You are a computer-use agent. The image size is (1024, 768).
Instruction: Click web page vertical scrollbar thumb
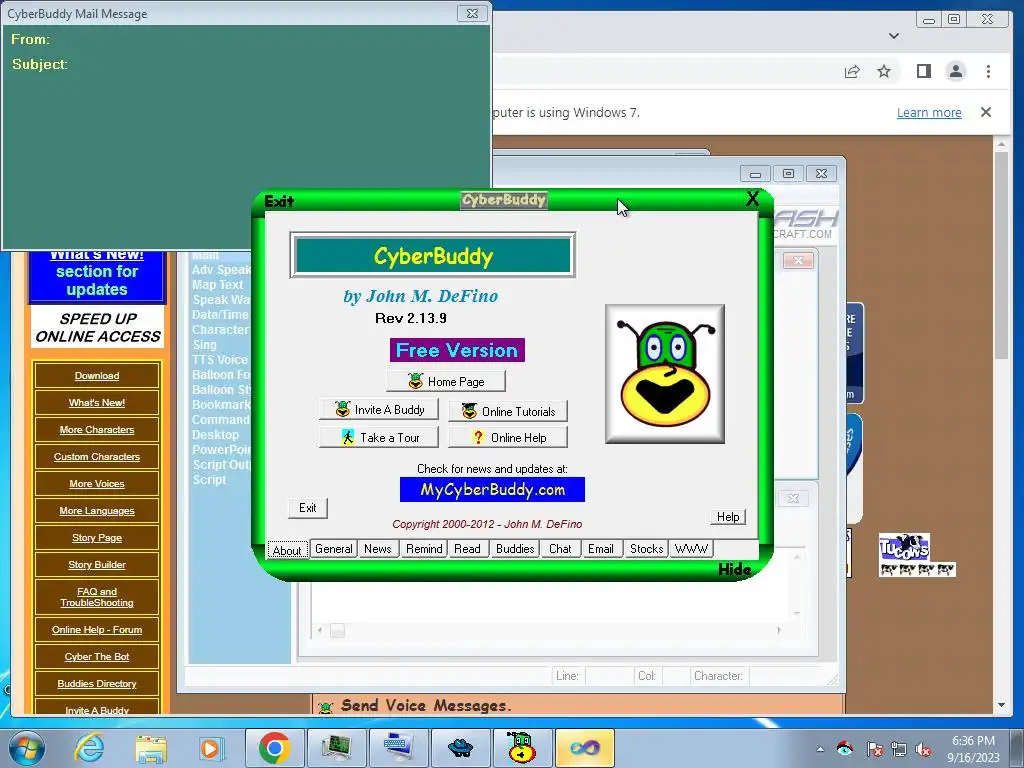[1002, 255]
